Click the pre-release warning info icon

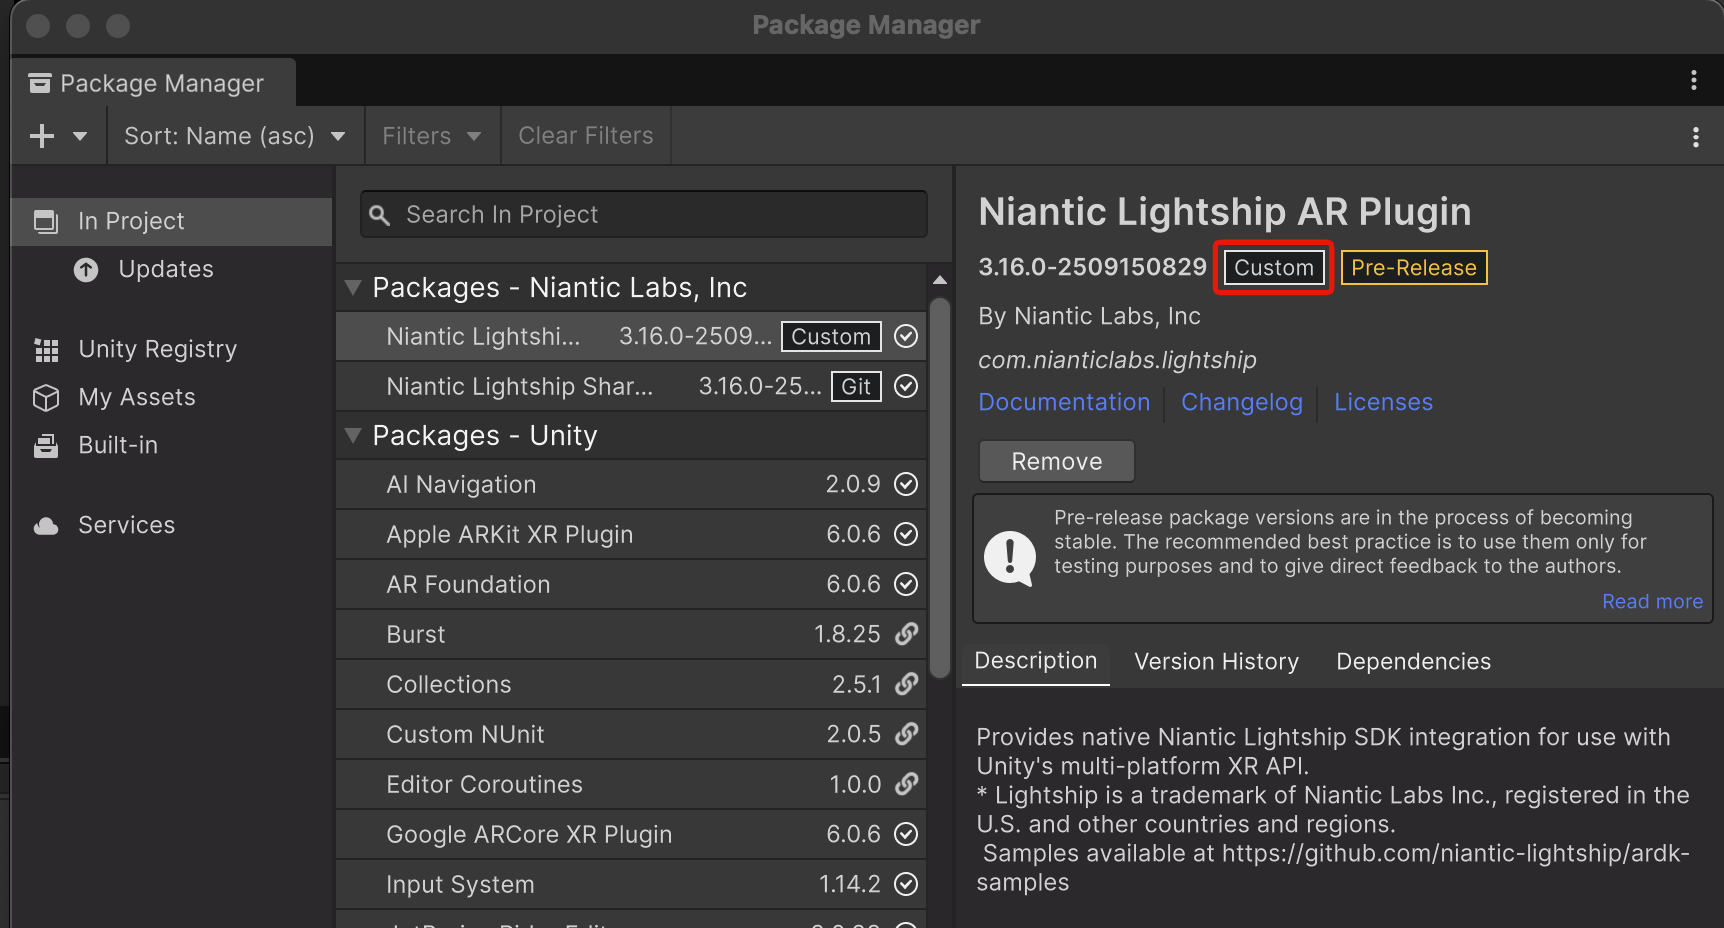click(1010, 558)
